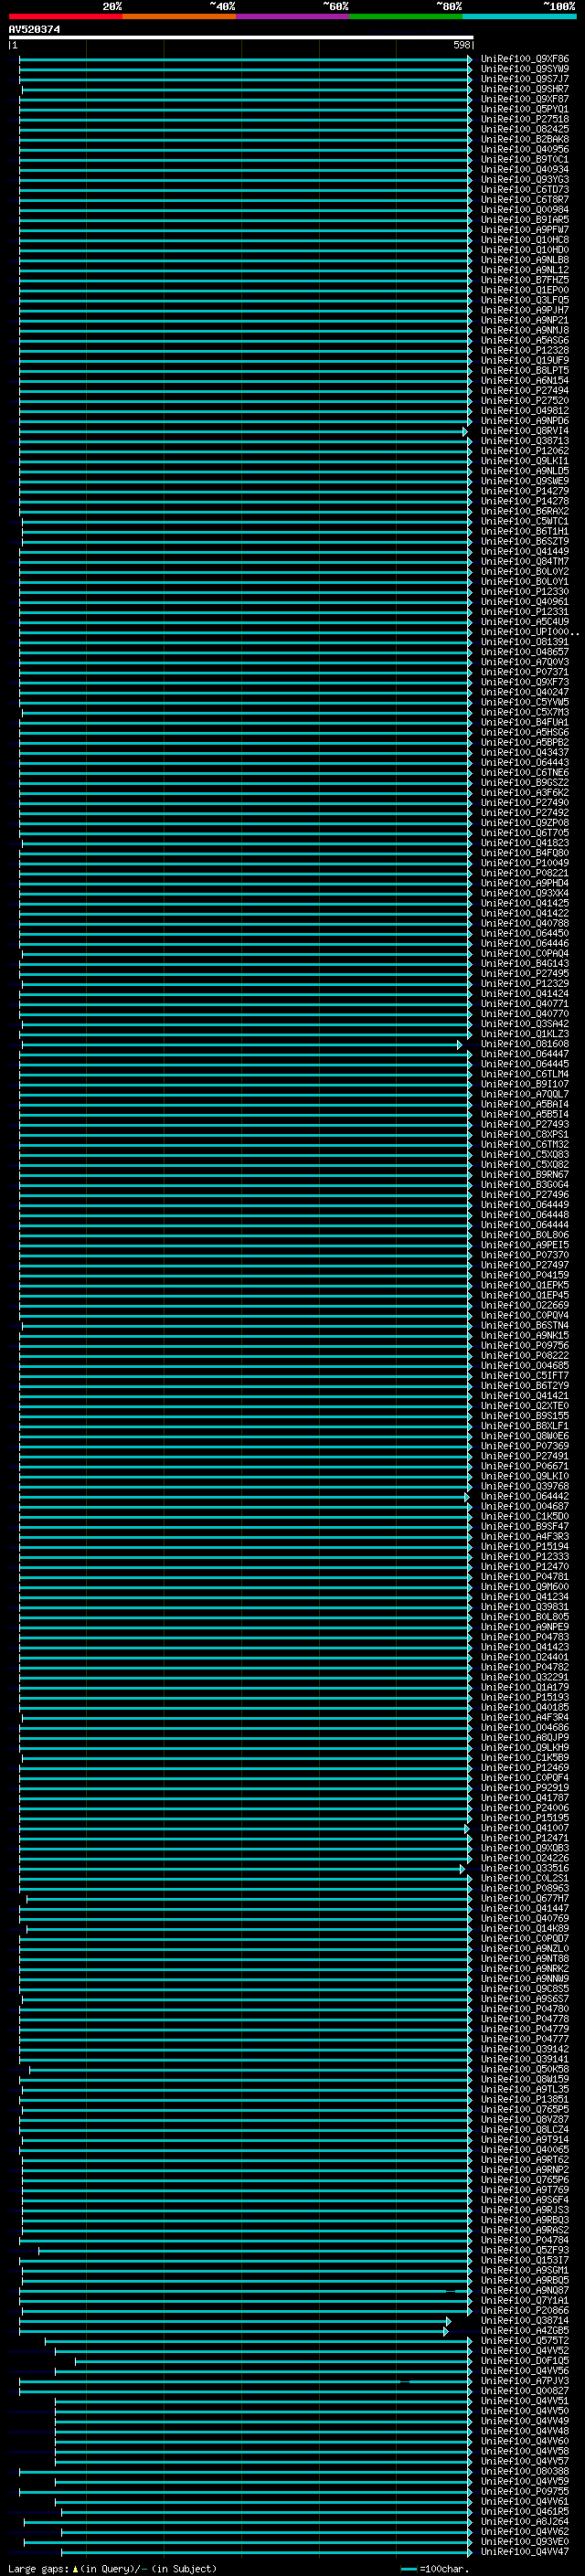
Task: Select hit label UniRef100_A7QQL7
Action: tap(524, 1094)
